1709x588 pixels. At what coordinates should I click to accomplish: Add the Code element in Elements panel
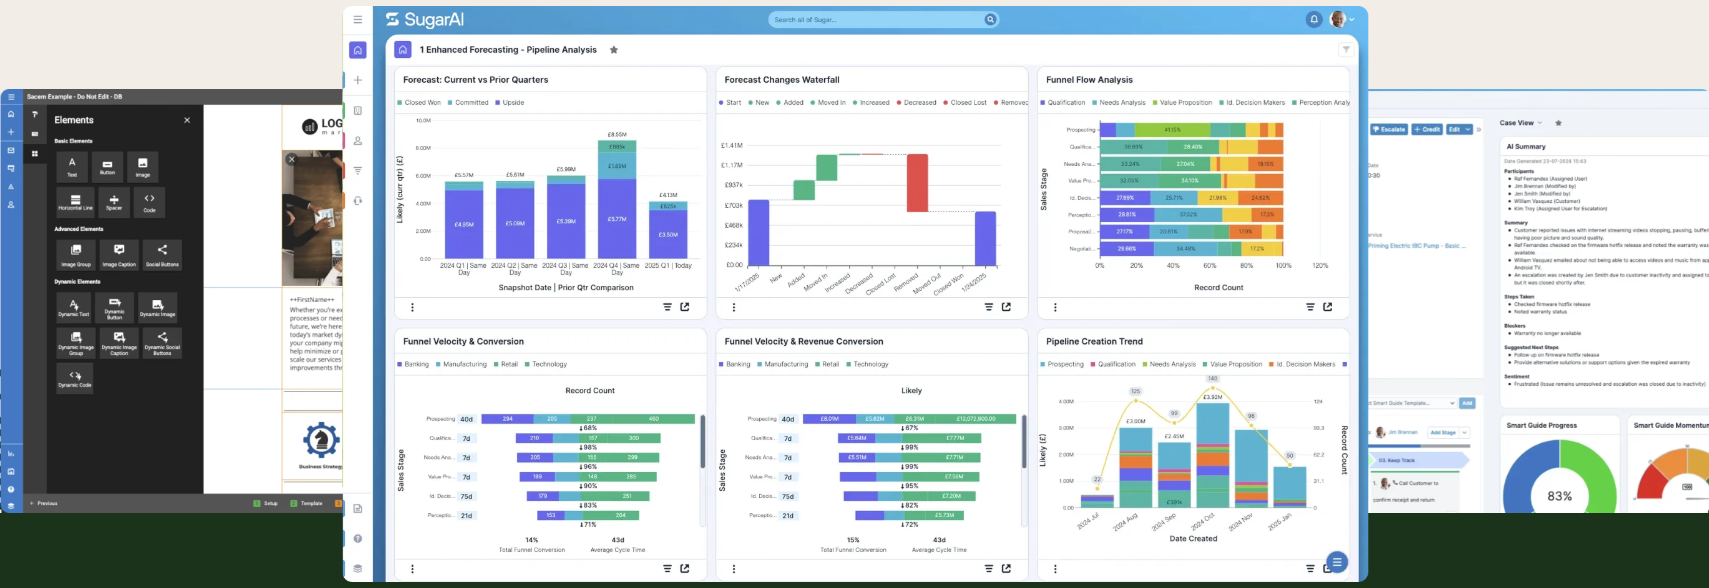149,203
